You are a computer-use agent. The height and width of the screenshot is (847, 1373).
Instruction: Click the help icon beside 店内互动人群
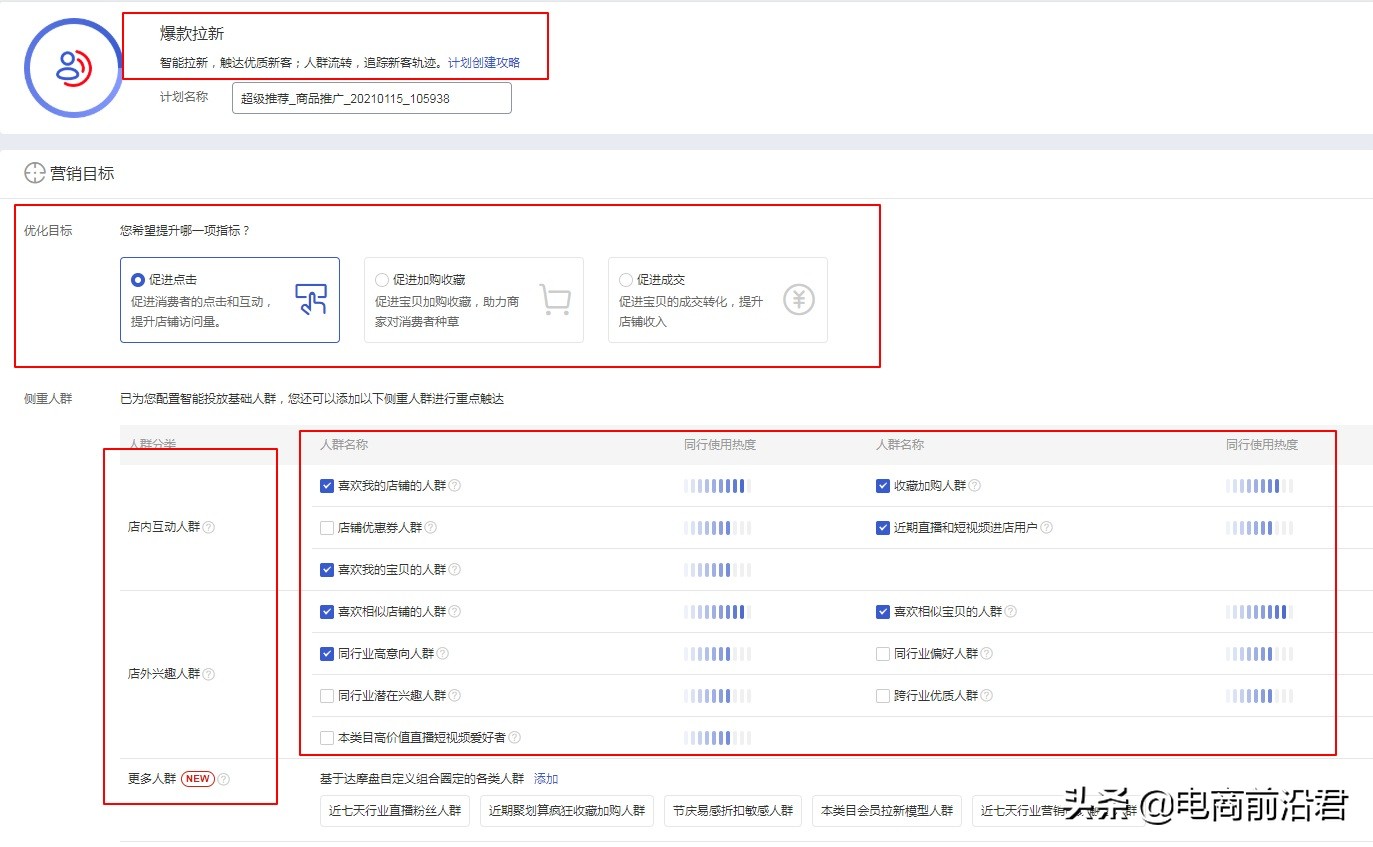207,527
